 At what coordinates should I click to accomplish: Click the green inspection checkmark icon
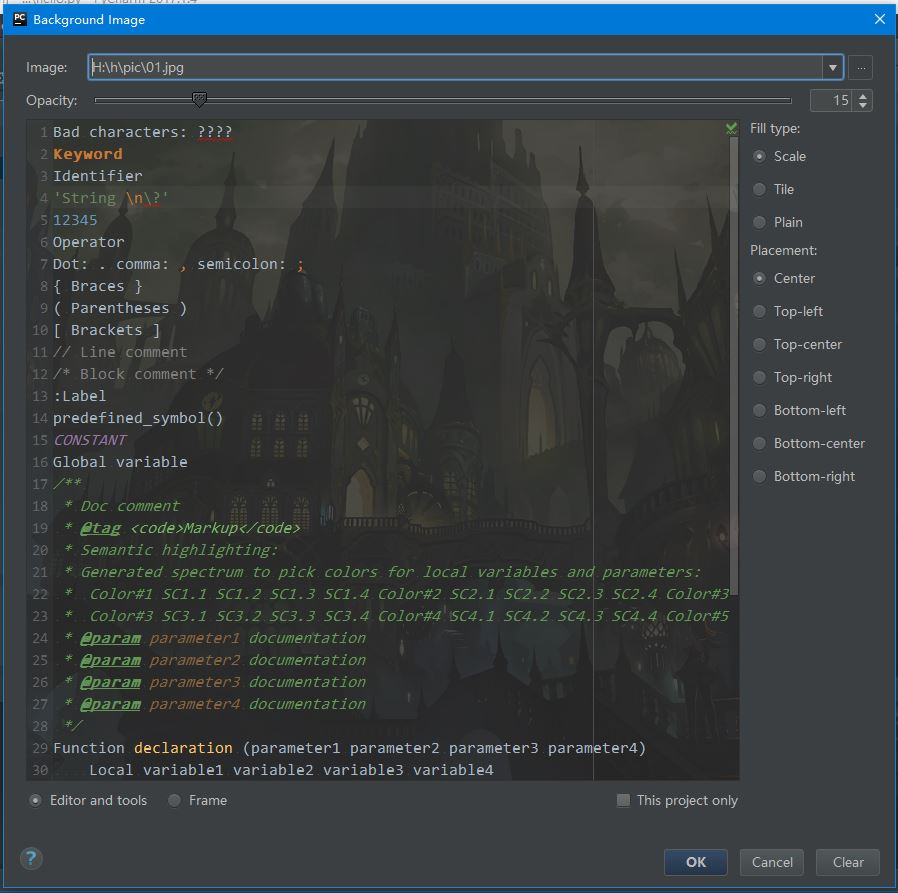(x=731, y=129)
